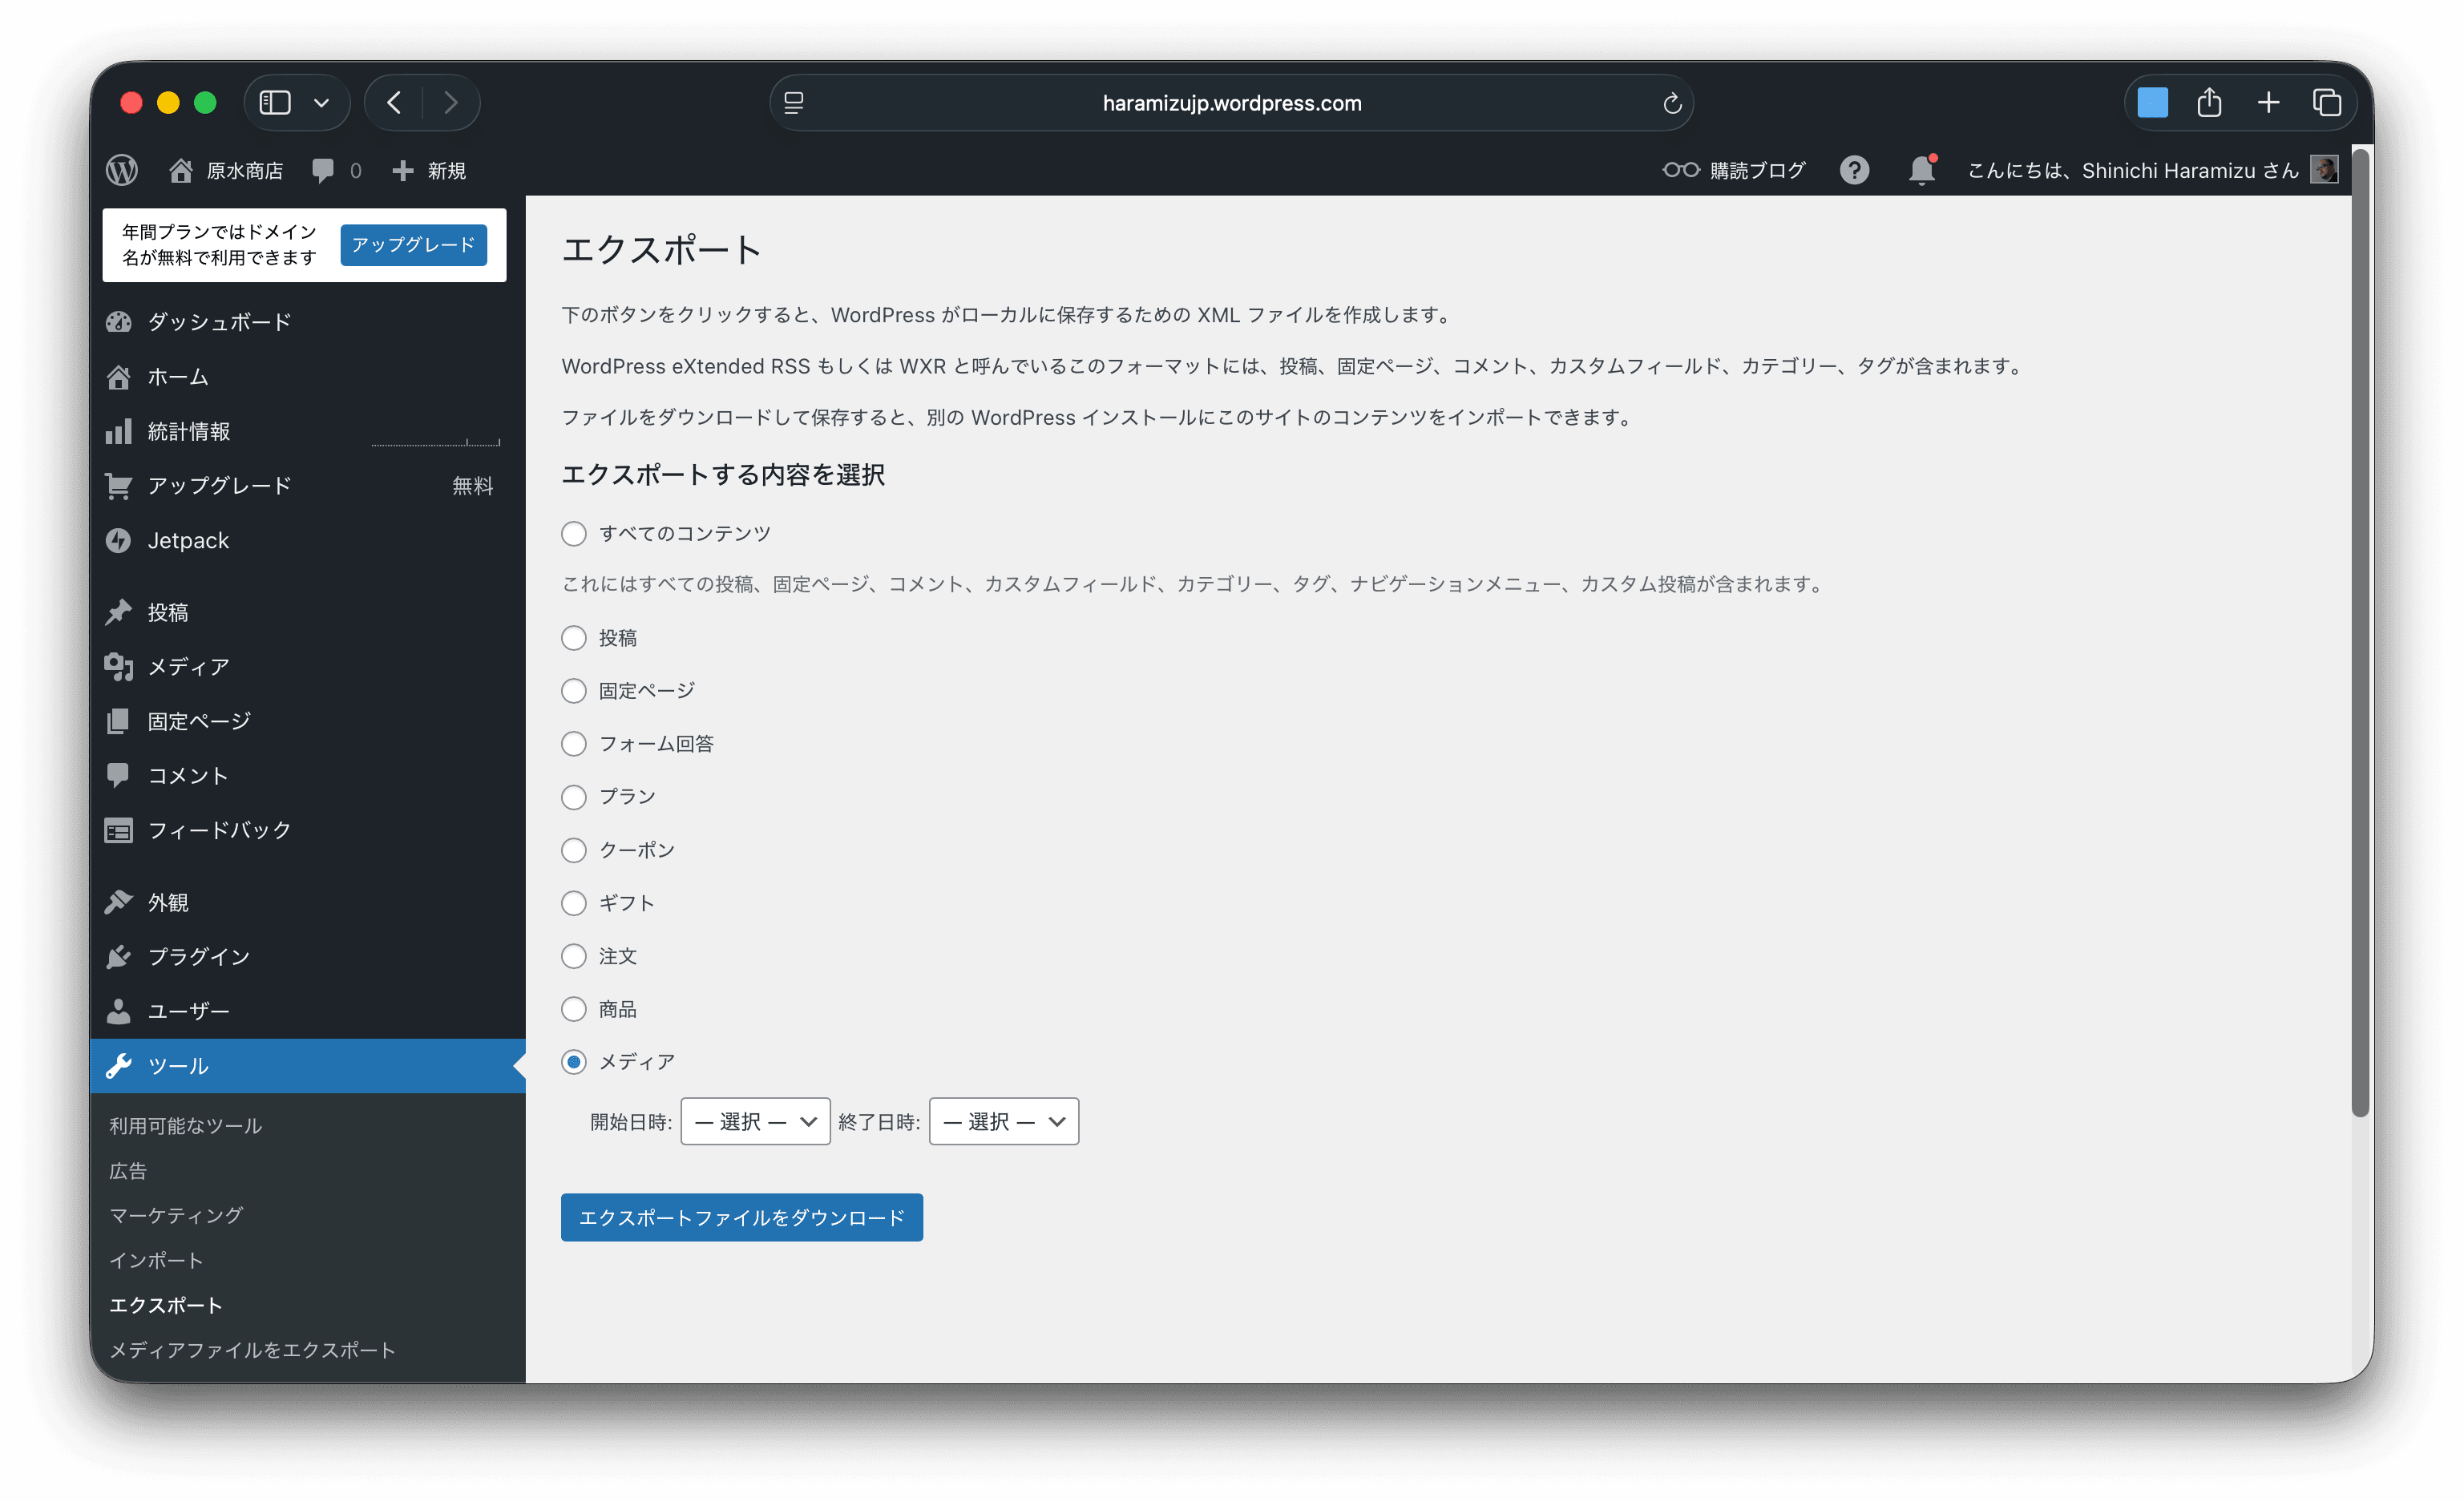Open the comments bubble in the admin bar
2464x1502 pixels.
click(x=323, y=170)
